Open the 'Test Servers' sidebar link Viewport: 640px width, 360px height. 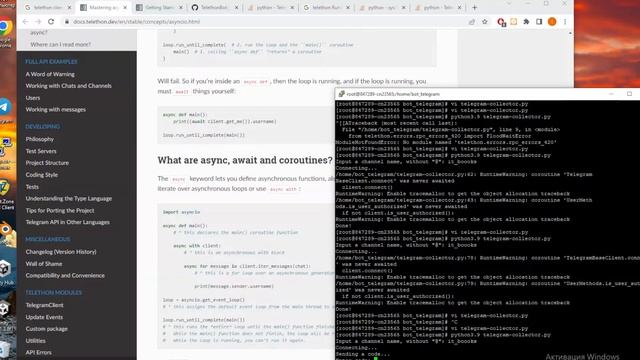tap(41, 151)
